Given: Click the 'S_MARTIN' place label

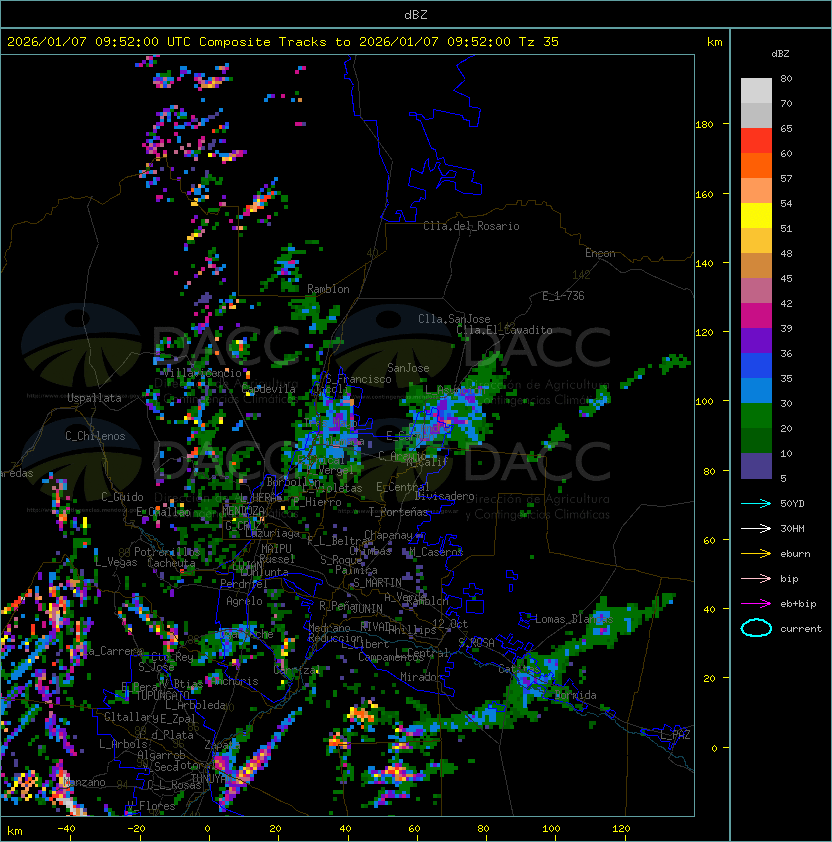Looking at the screenshot, I should (x=377, y=583).
